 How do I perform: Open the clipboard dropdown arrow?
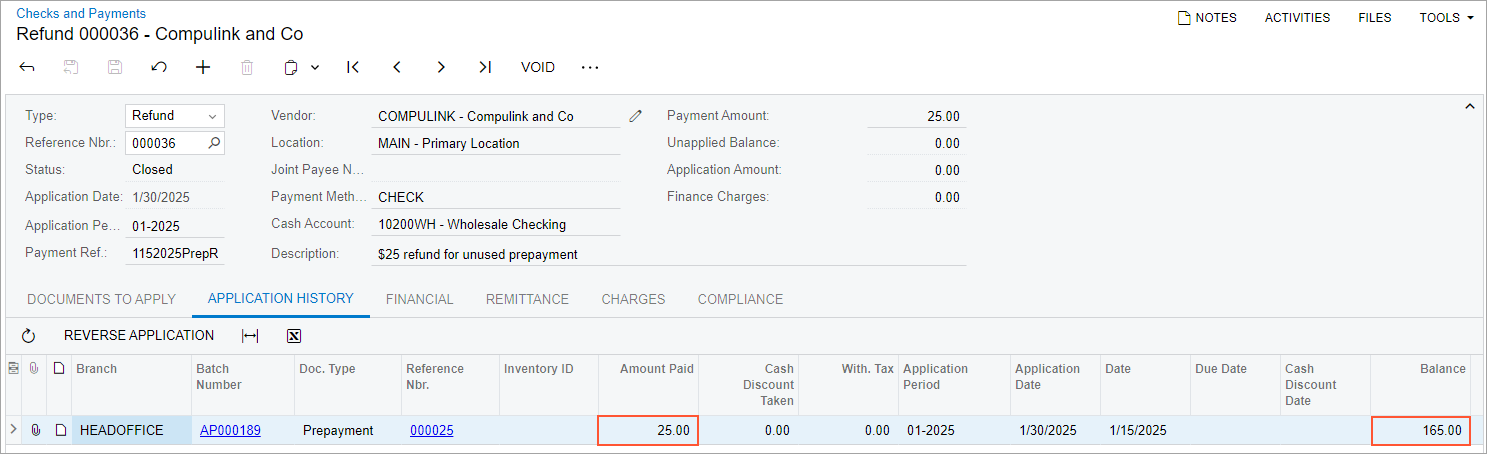(315, 68)
